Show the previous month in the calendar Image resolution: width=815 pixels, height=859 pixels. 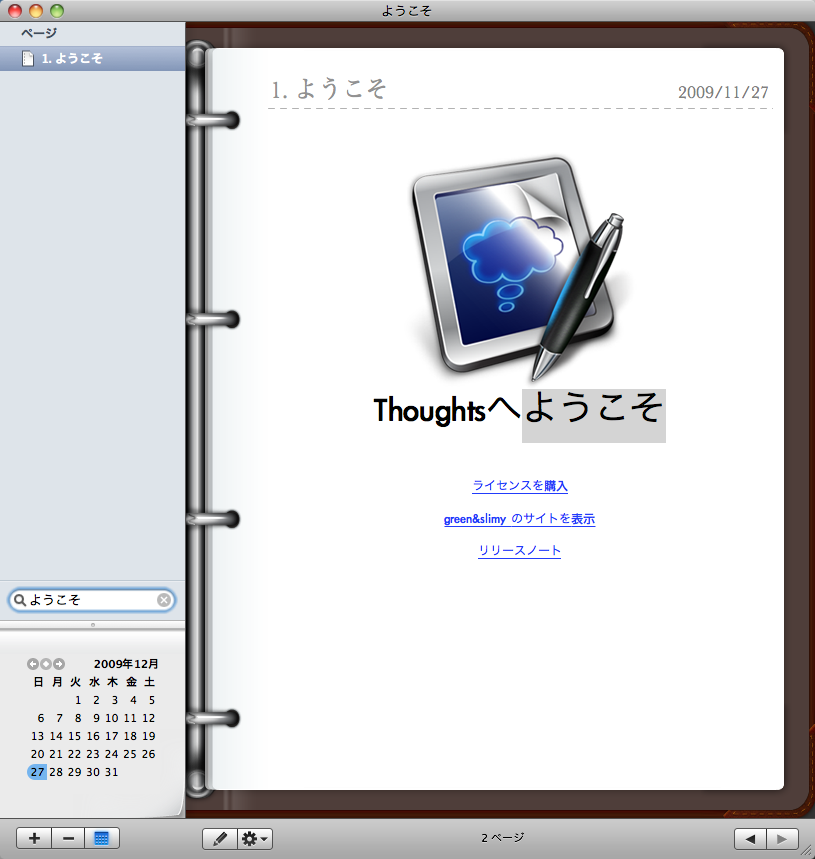[x=33, y=664]
